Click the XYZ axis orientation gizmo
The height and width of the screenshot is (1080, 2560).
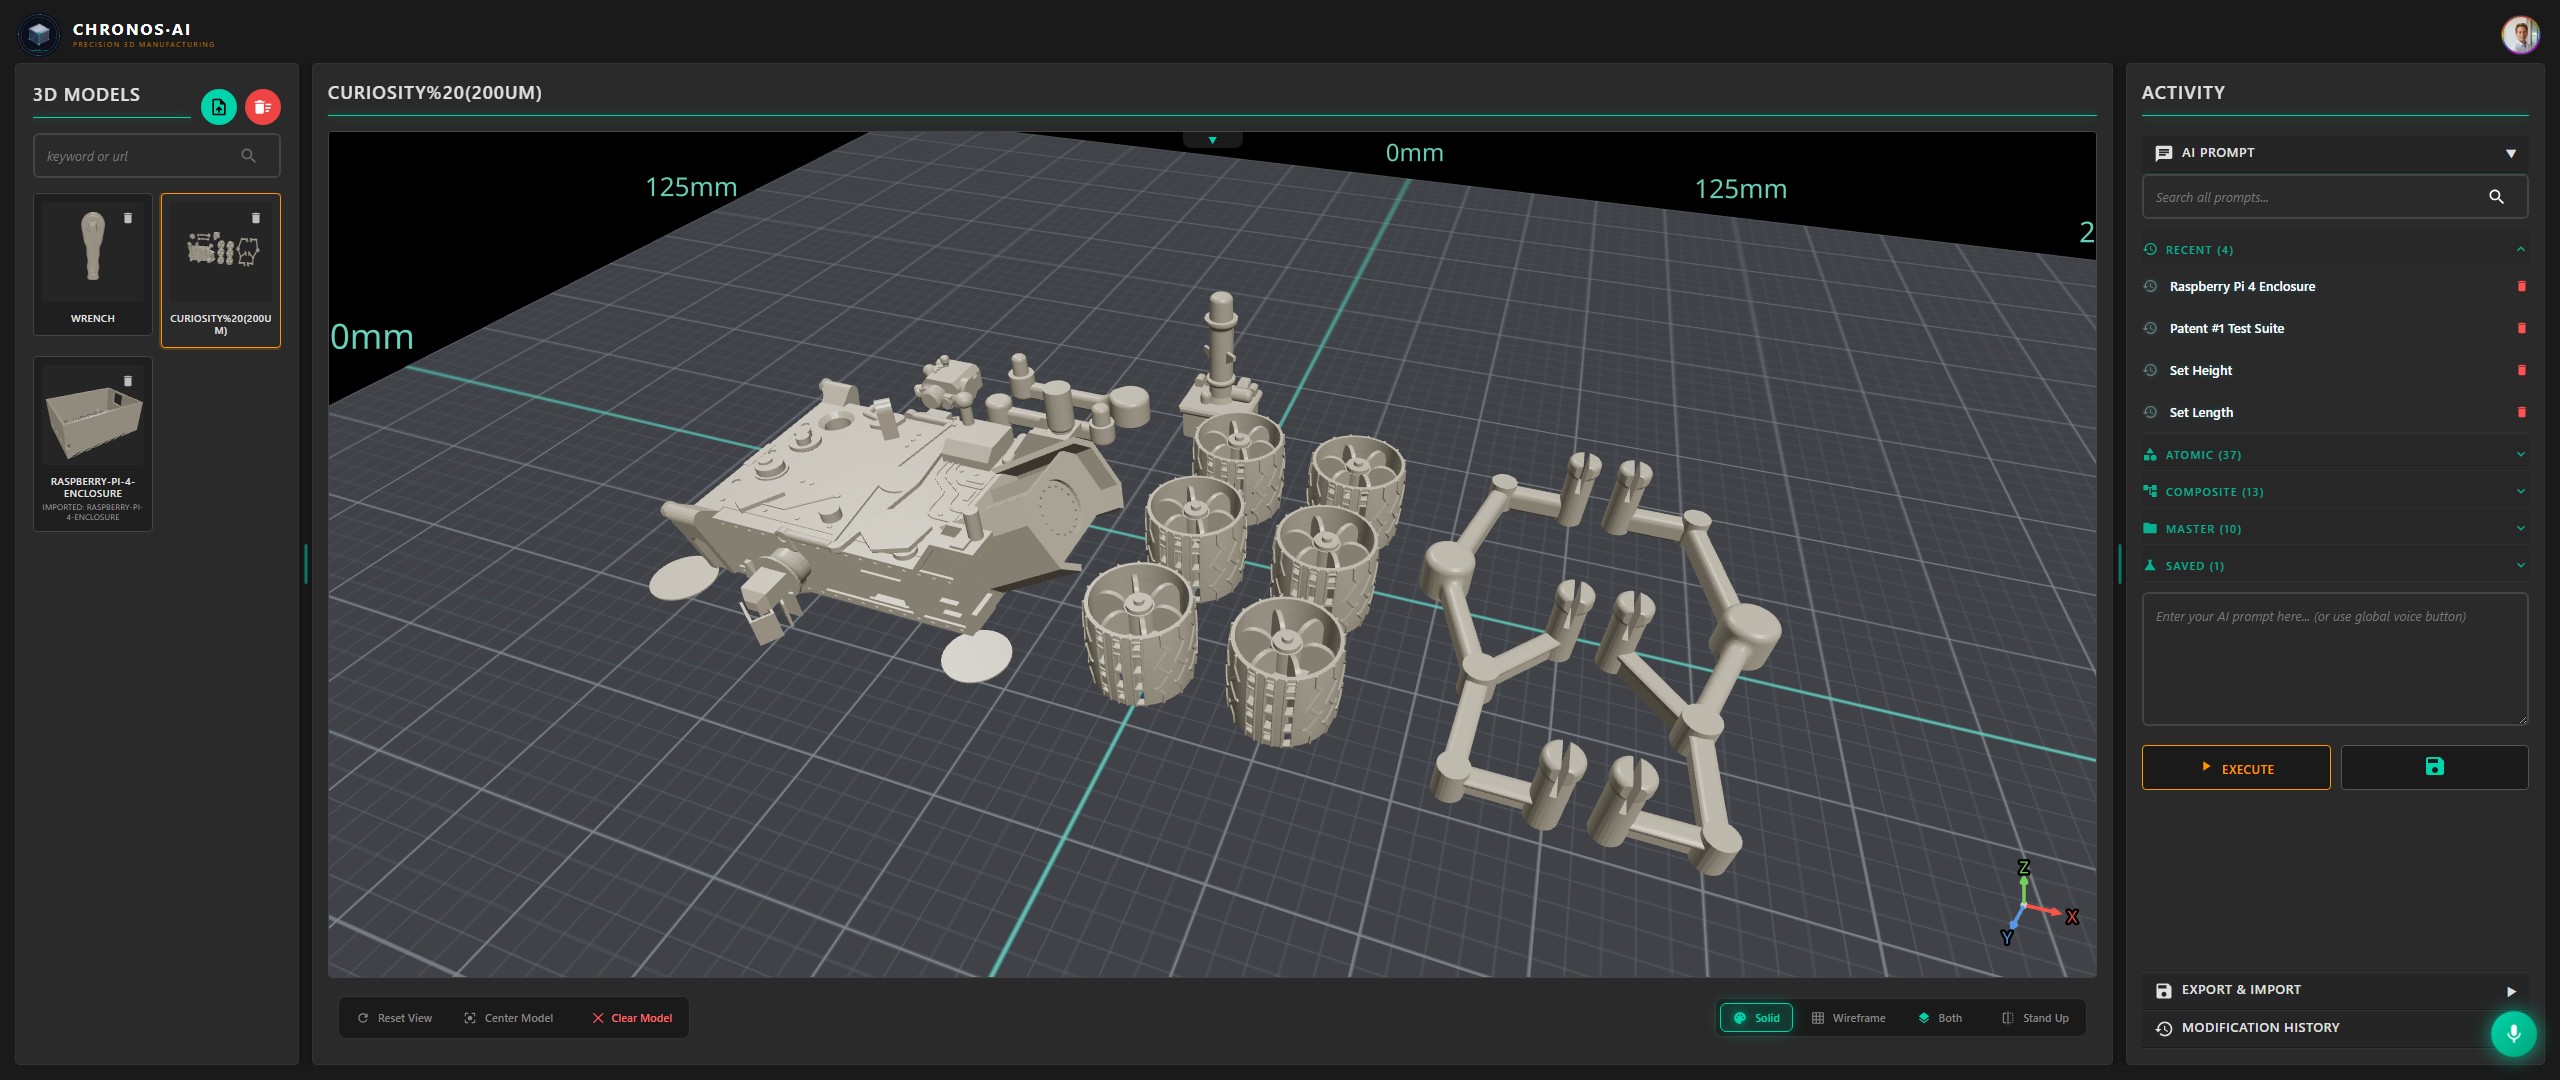[2038, 902]
